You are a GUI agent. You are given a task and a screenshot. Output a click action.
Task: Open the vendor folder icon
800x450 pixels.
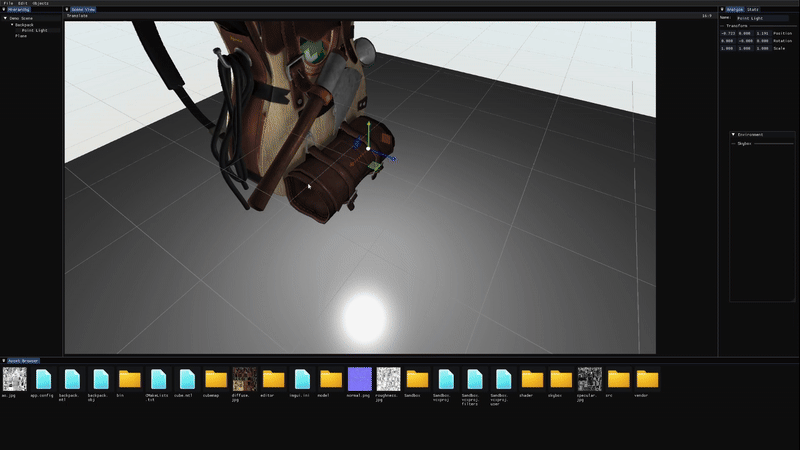(x=648, y=379)
